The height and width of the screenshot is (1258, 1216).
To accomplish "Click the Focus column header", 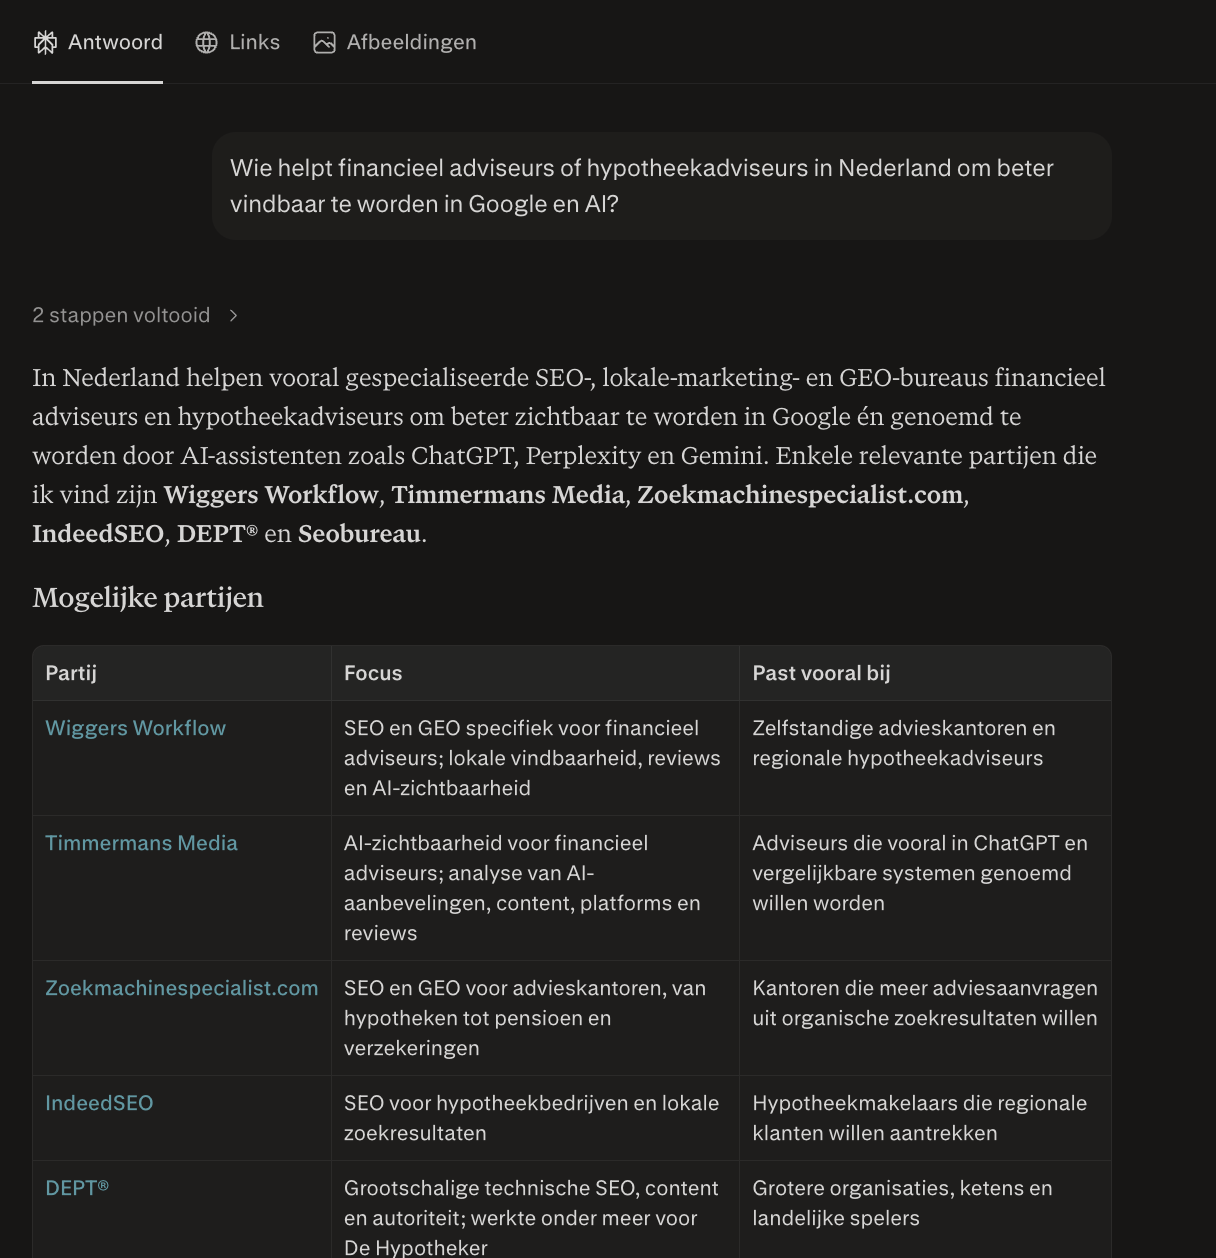I will (x=373, y=673).
